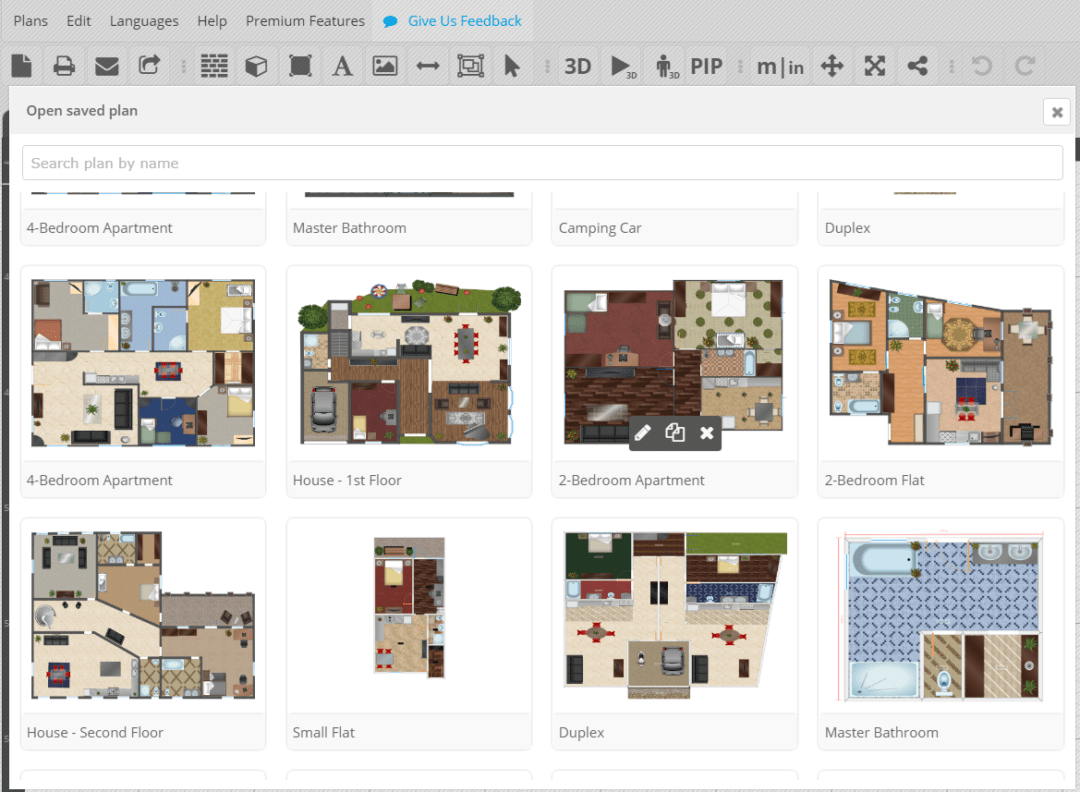Click Give Us Feedback link
This screenshot has height=792, width=1080.
click(x=453, y=21)
